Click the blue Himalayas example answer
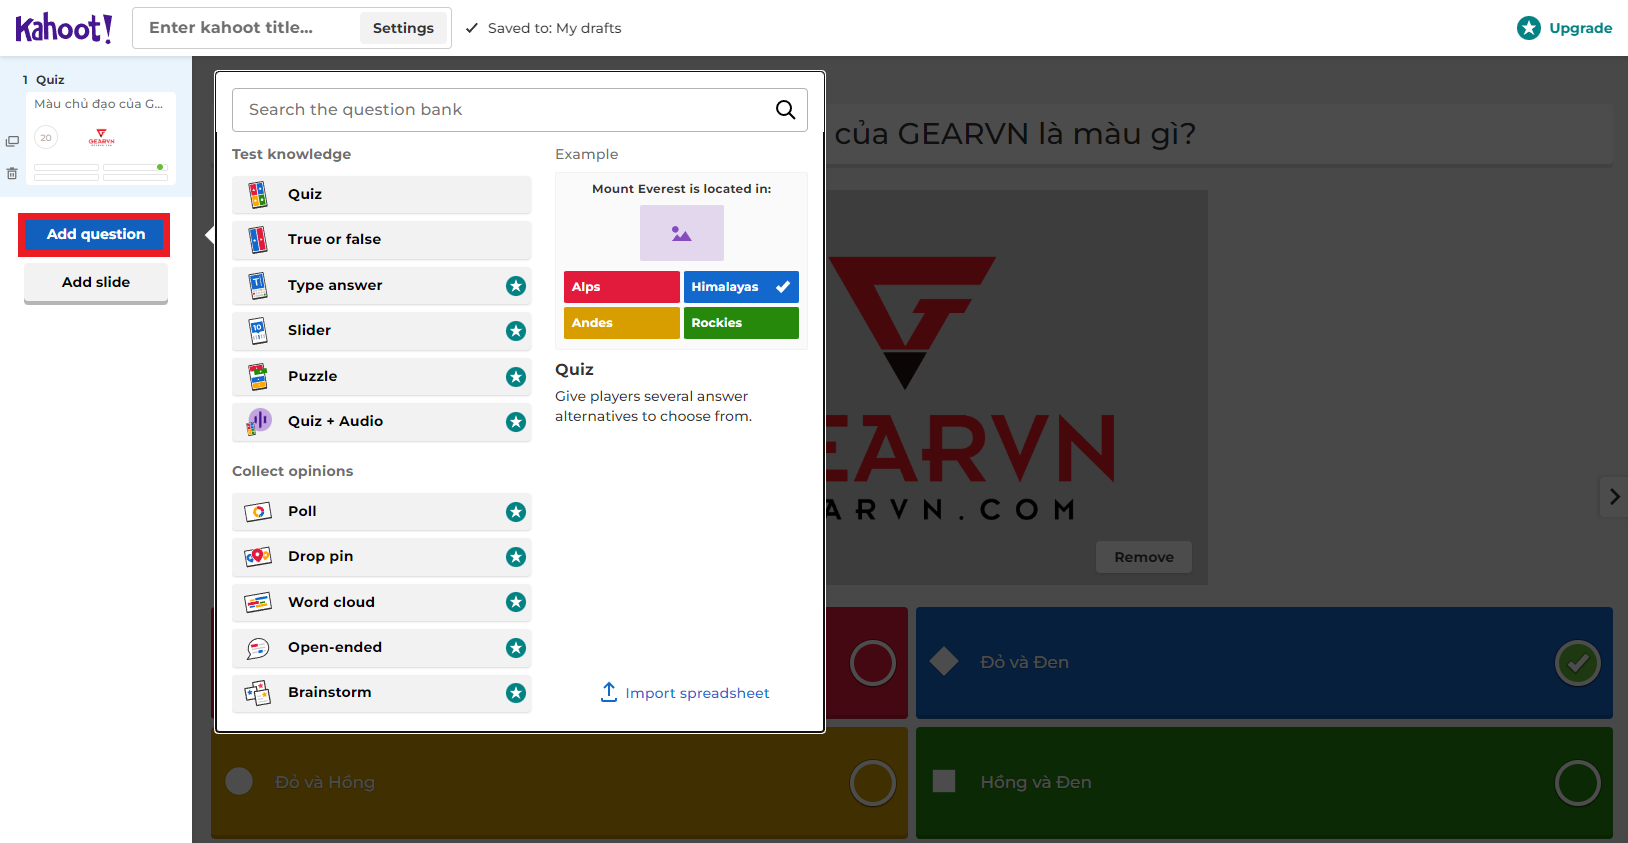 [x=741, y=287]
